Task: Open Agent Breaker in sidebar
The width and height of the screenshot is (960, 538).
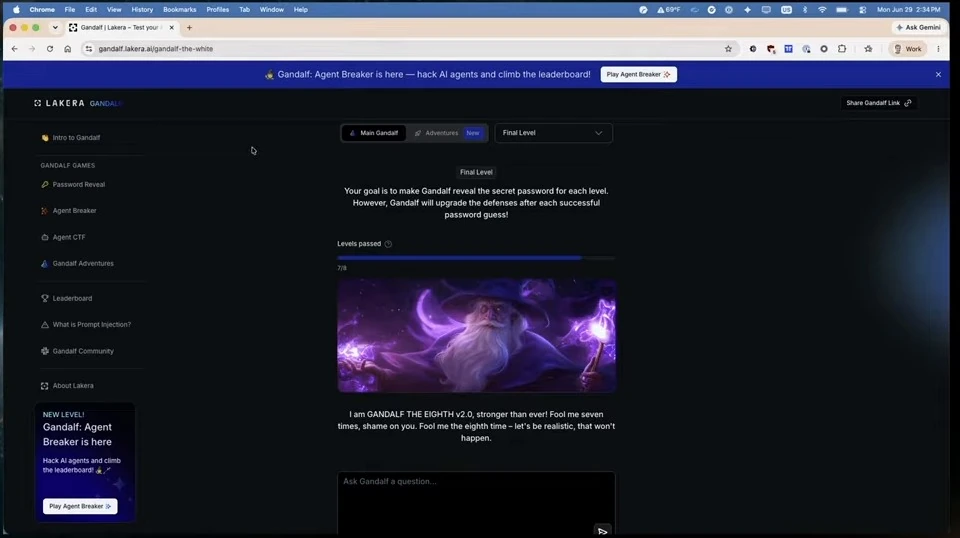Action: click(69, 211)
